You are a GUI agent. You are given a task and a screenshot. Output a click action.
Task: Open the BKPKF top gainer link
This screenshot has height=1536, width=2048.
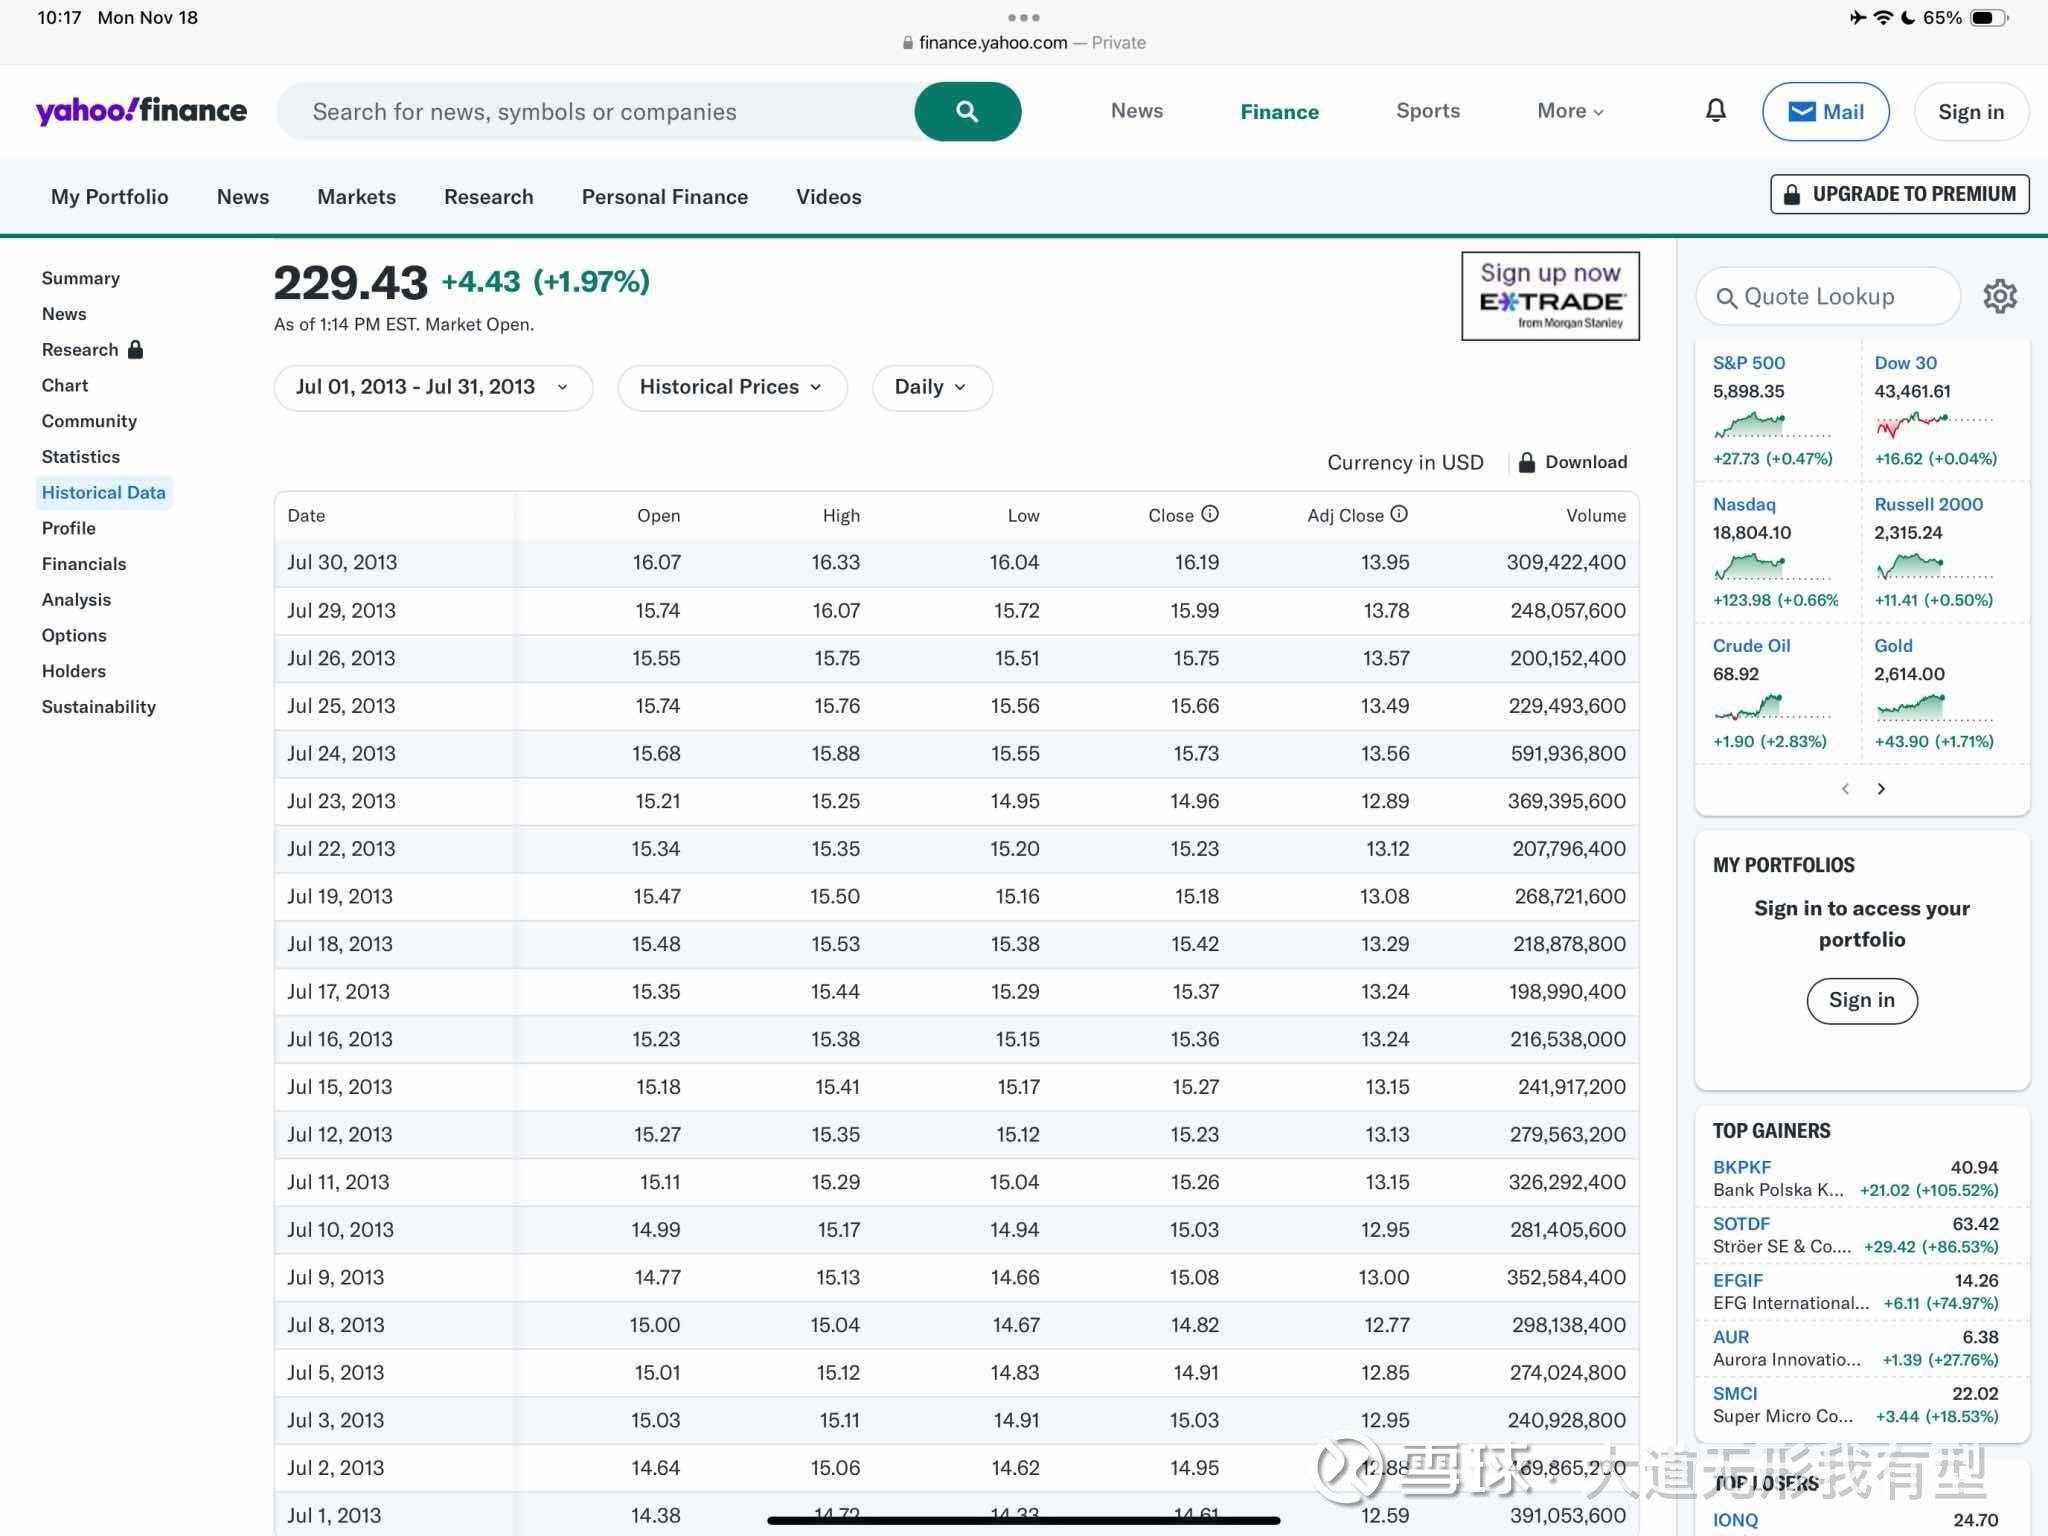[1742, 1167]
